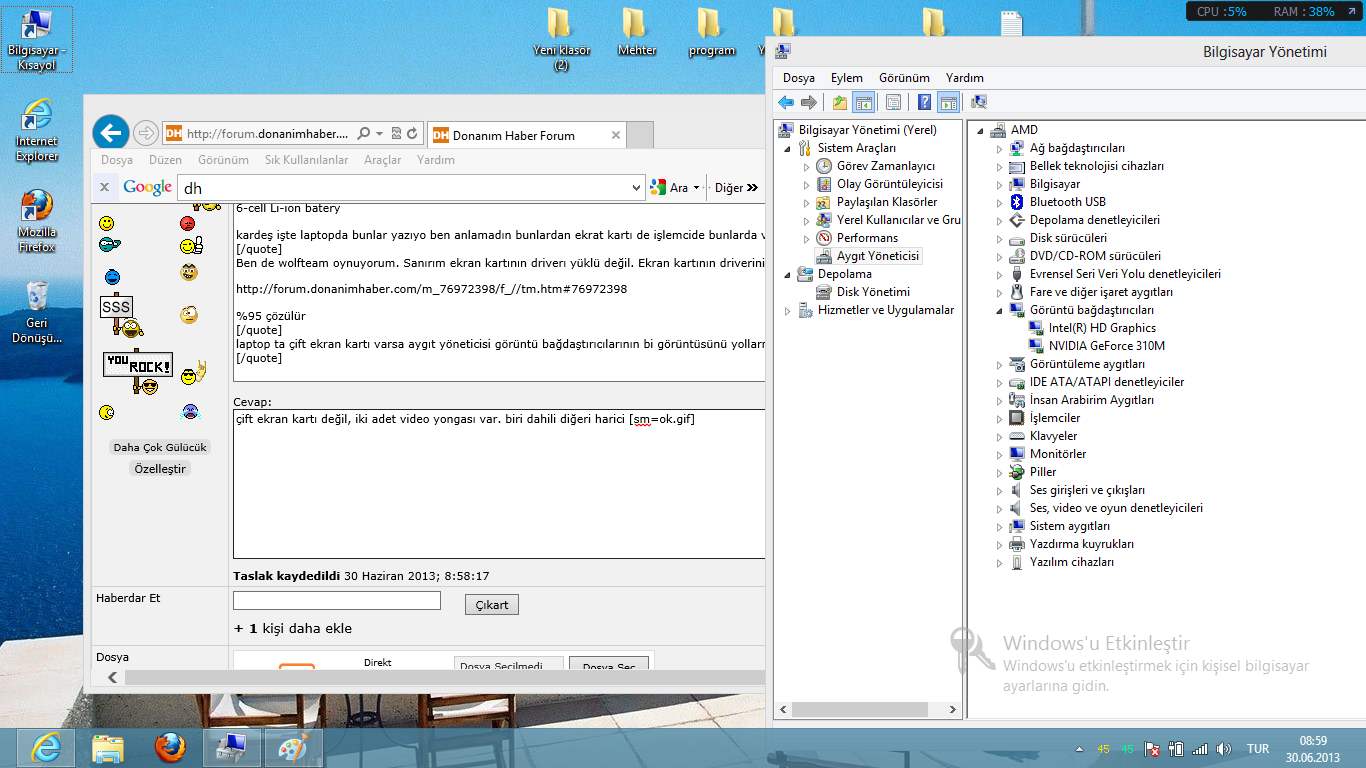Collapse Görüntü bağdaştırıcıları device category
This screenshot has width=1366, height=768.
pyautogui.click(x=999, y=310)
